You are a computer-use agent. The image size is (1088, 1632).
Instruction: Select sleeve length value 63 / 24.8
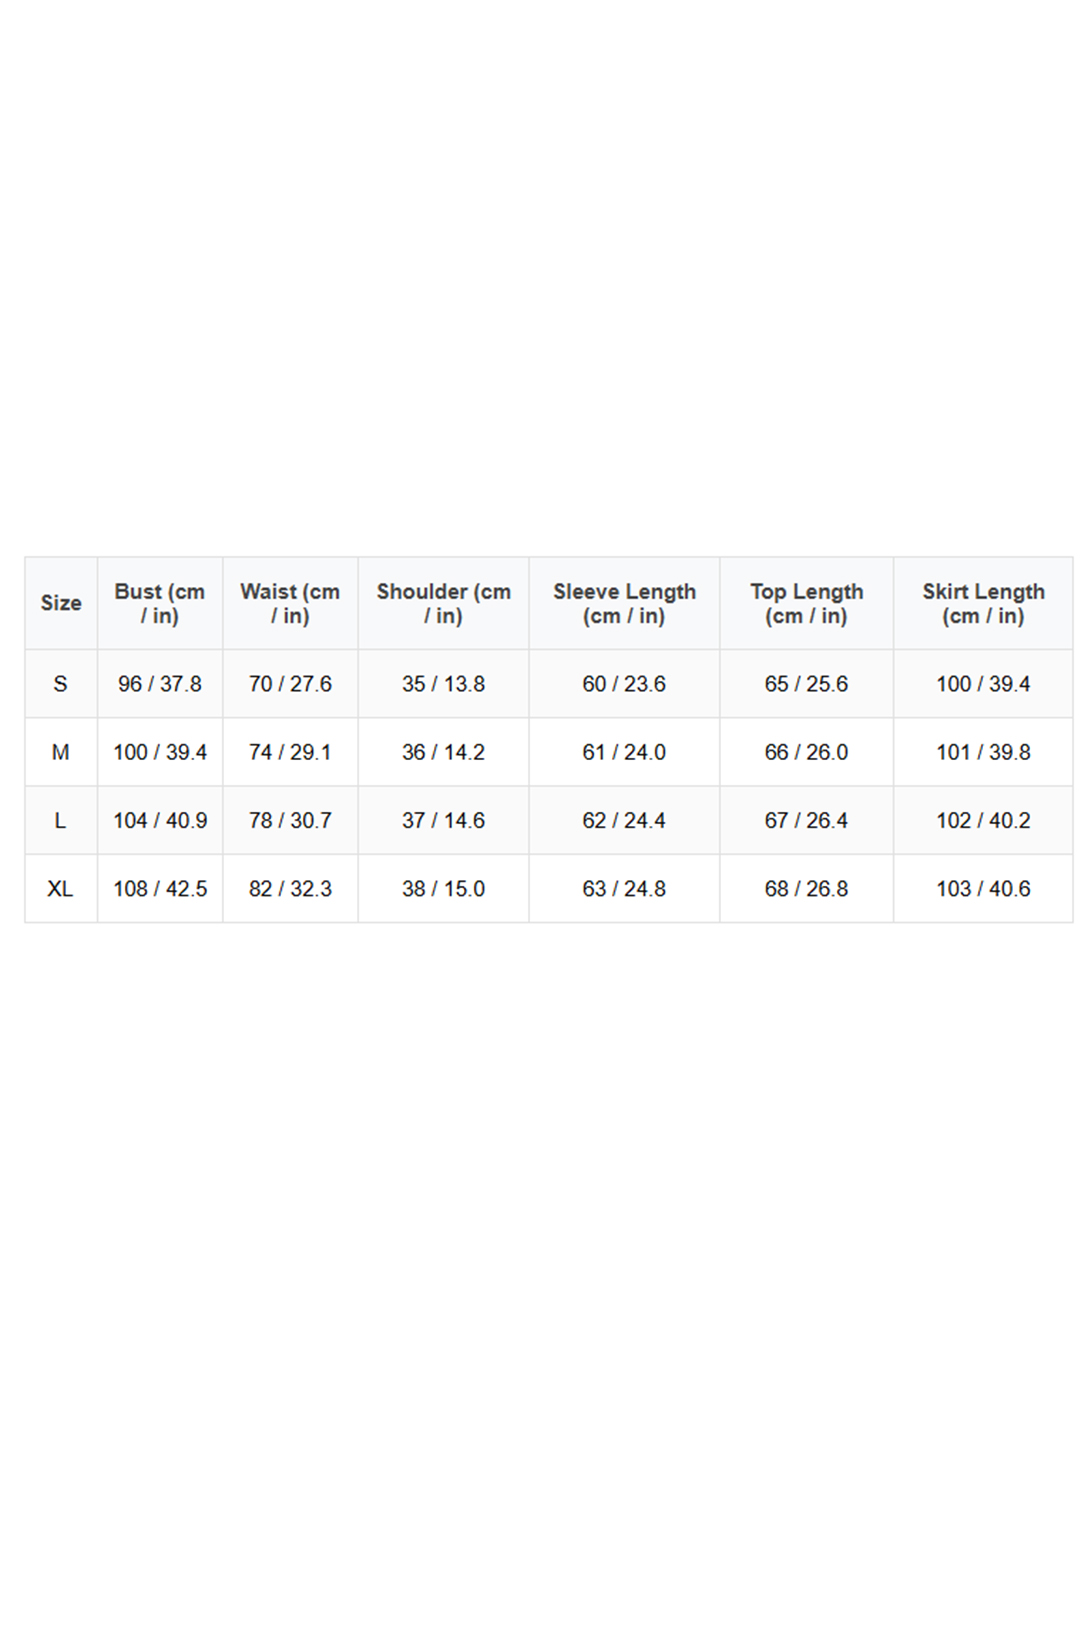pos(624,888)
